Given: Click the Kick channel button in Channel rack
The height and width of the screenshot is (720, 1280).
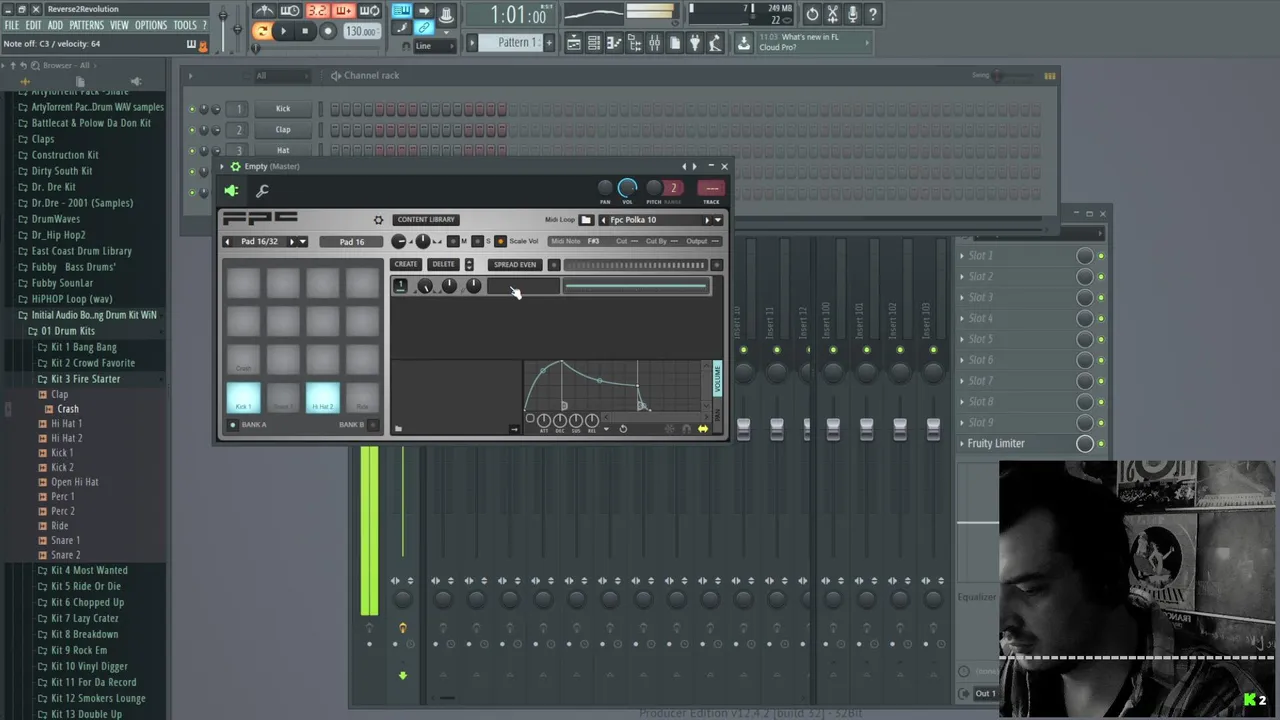Looking at the screenshot, I should tap(283, 109).
